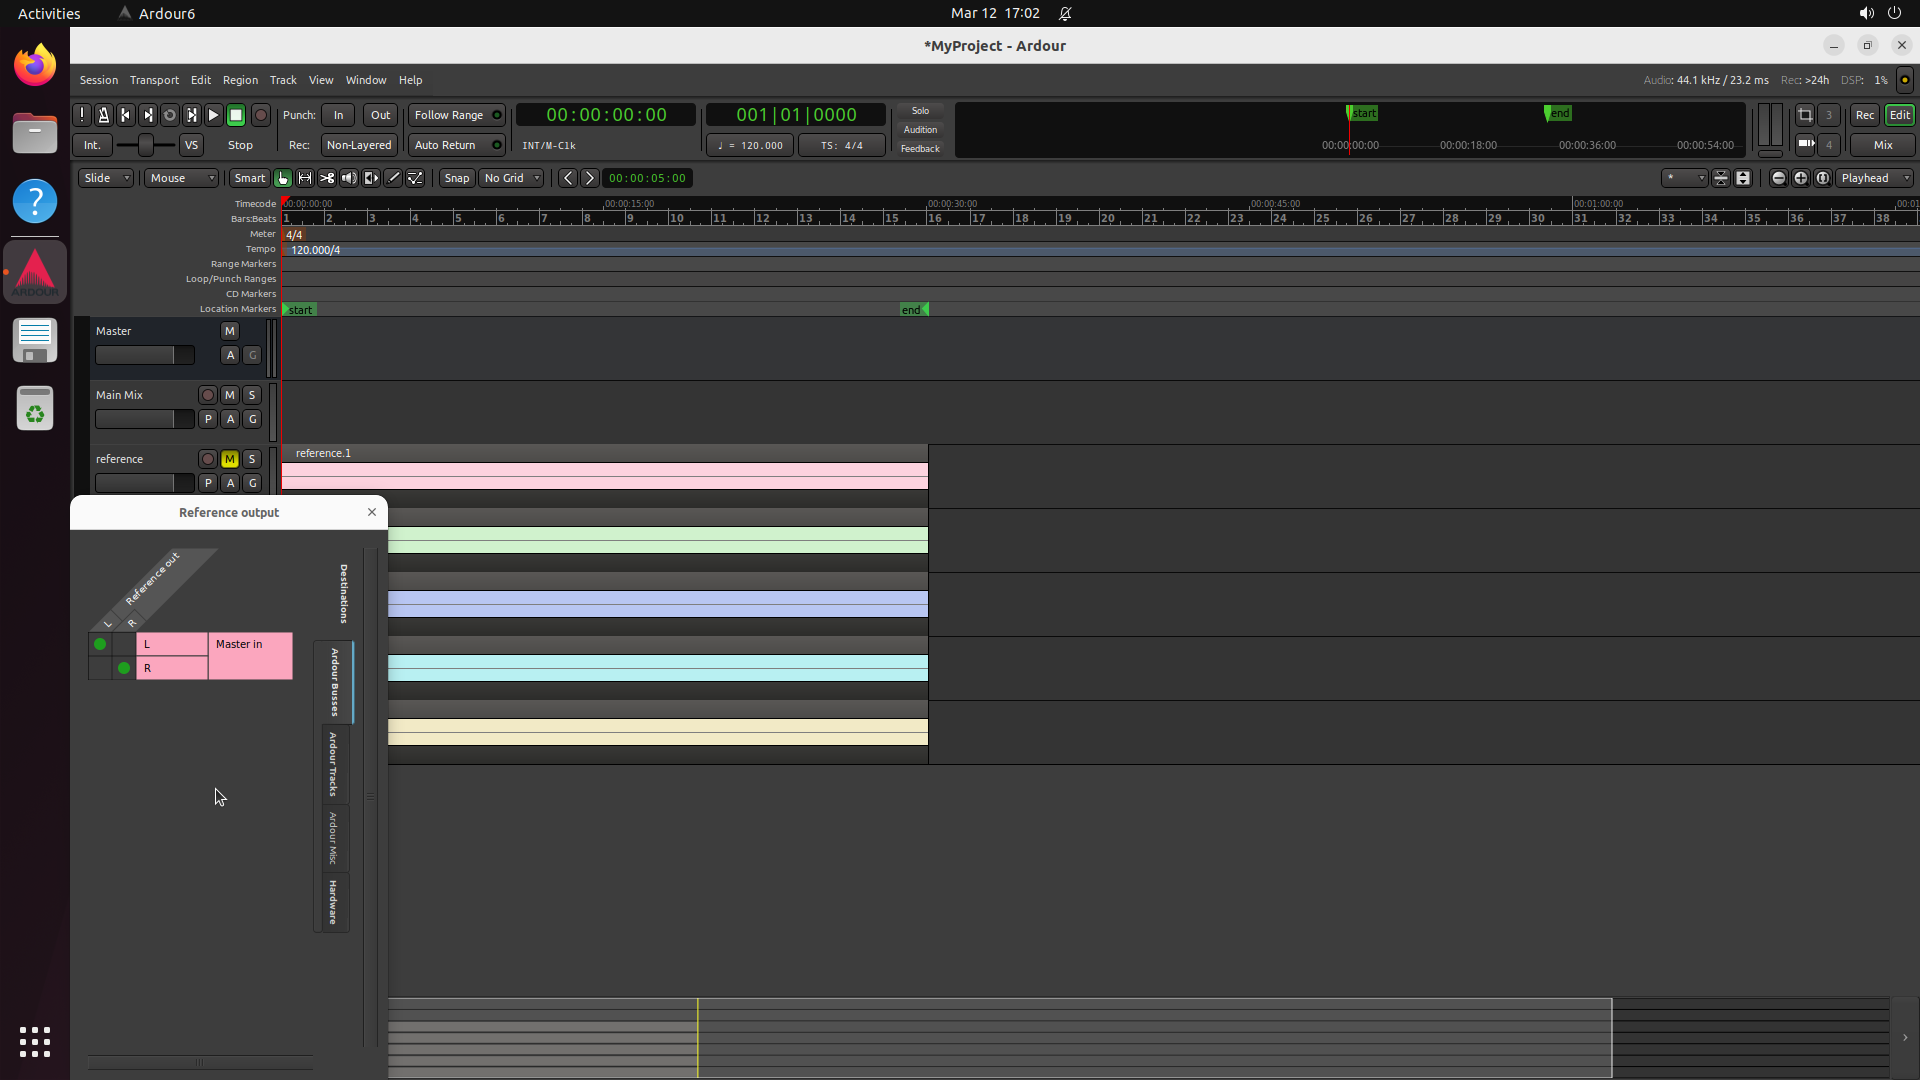Click the end location marker
The height and width of the screenshot is (1080, 1920).
[913, 310]
